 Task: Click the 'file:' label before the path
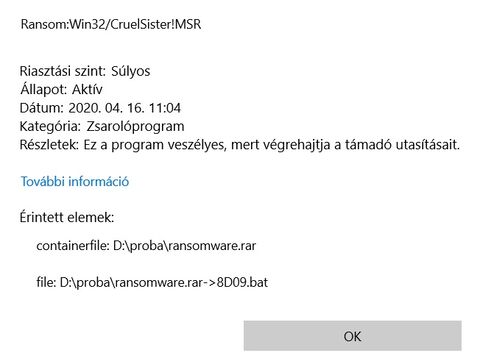tap(46, 283)
